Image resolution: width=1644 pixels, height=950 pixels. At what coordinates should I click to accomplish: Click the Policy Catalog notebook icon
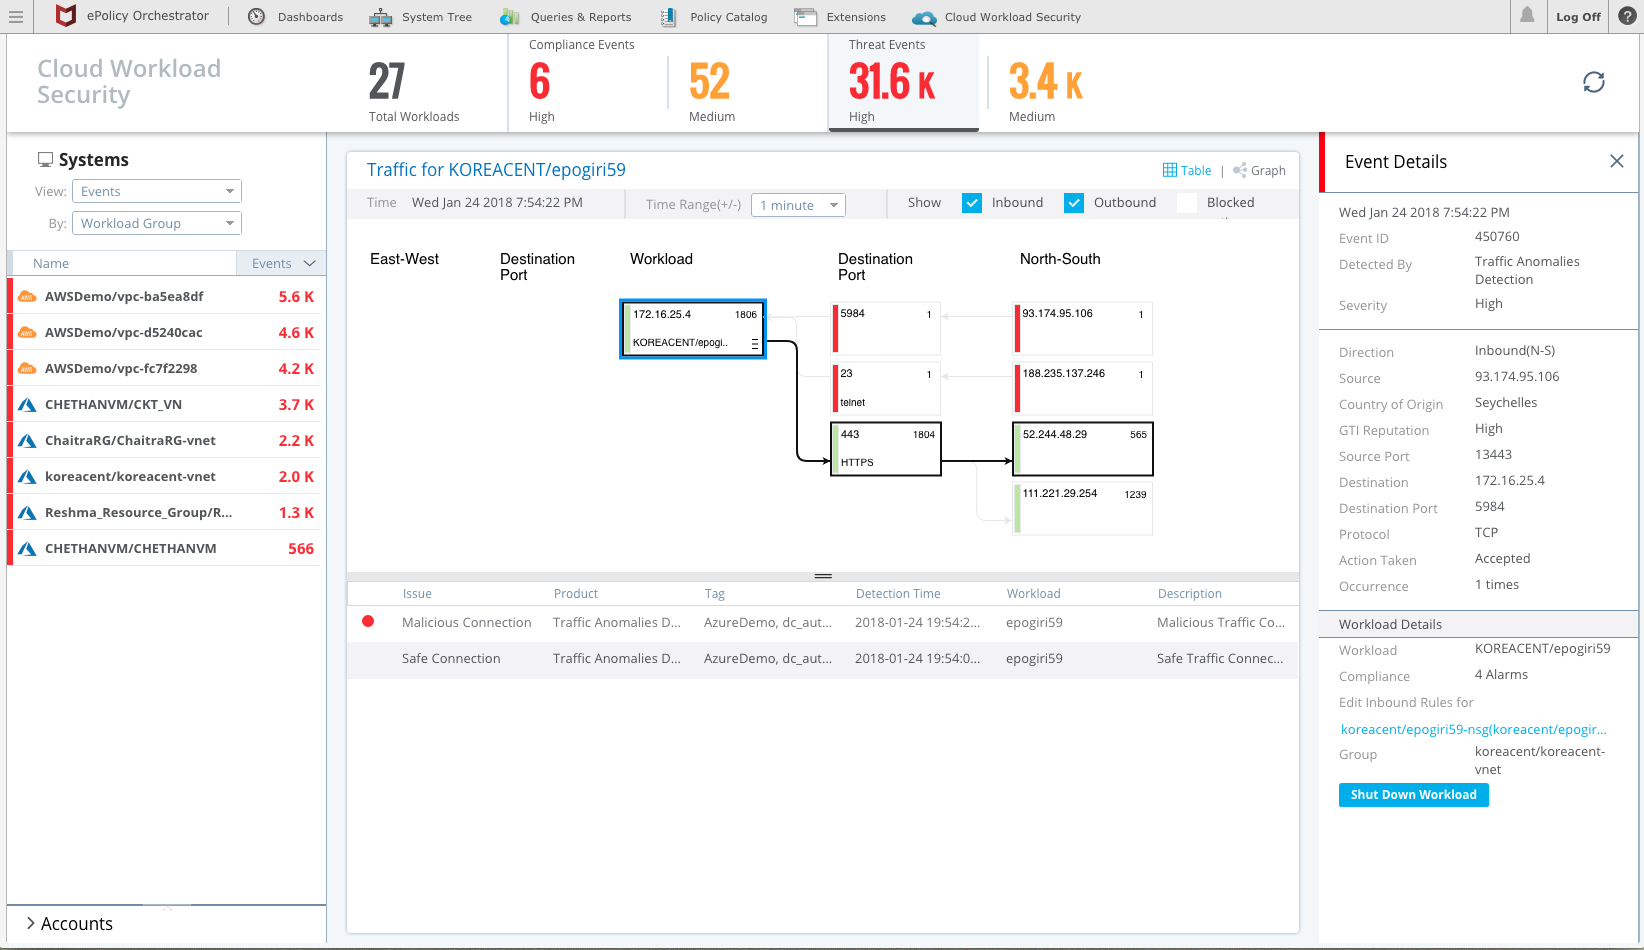pyautogui.click(x=666, y=16)
